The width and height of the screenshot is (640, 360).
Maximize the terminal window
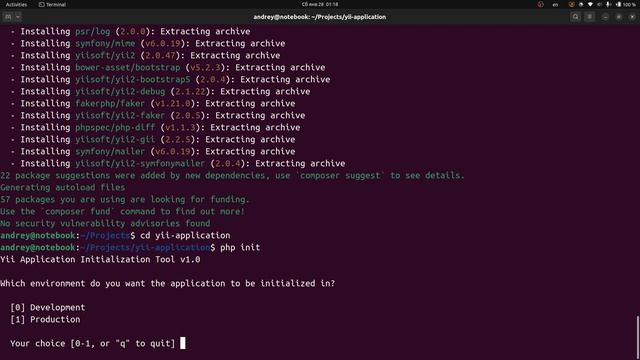tap(619, 17)
